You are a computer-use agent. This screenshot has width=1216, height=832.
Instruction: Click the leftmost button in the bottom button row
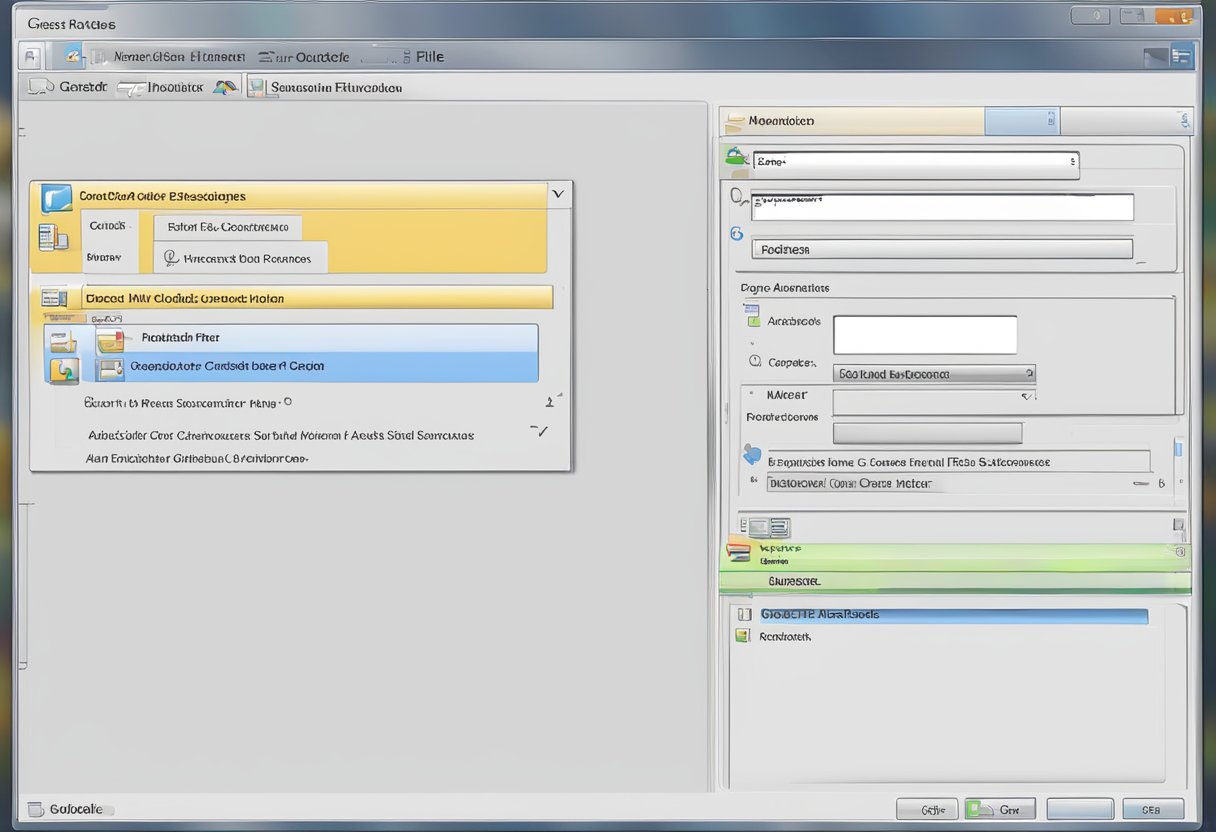click(x=928, y=808)
